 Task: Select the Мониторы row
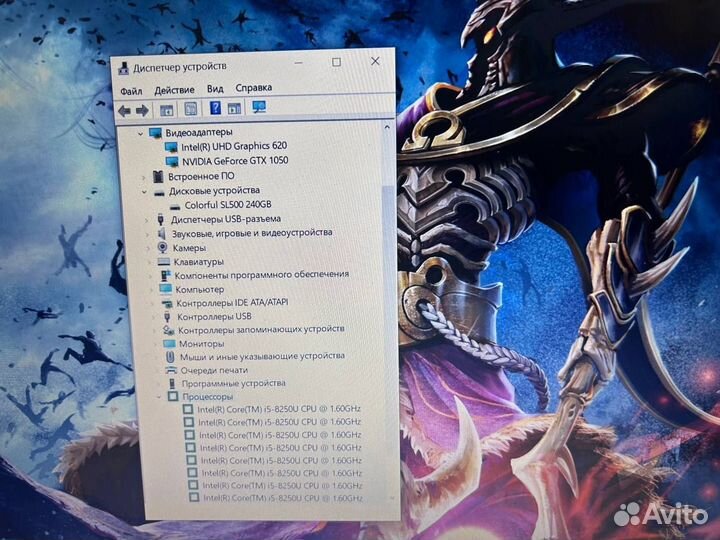pos(202,343)
